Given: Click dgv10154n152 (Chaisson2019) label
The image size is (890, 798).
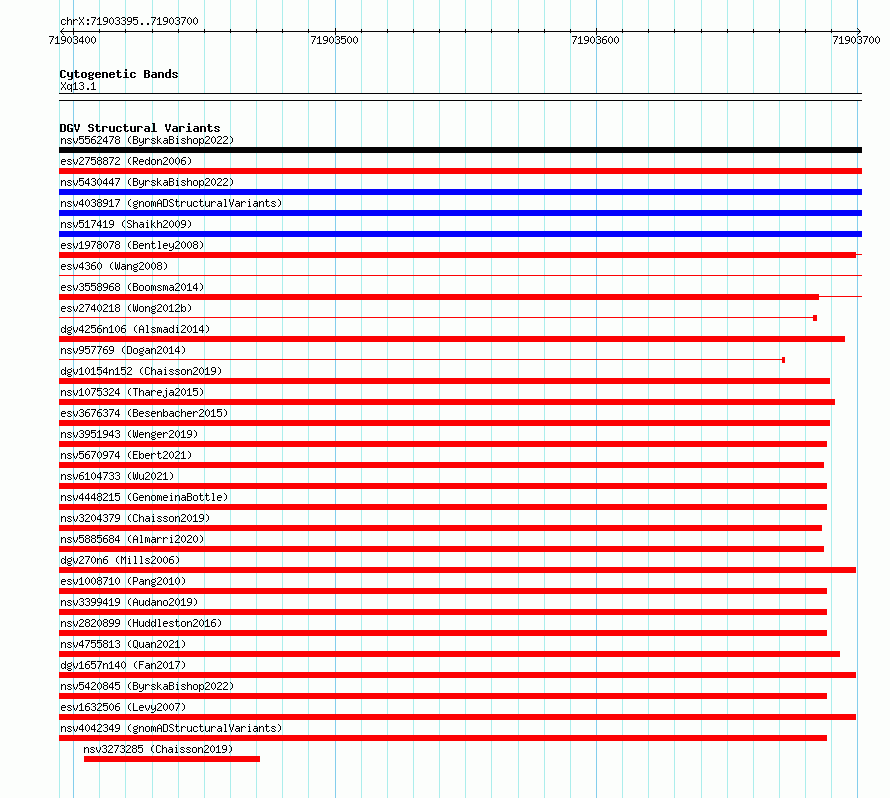Looking at the screenshot, I should (x=141, y=371).
